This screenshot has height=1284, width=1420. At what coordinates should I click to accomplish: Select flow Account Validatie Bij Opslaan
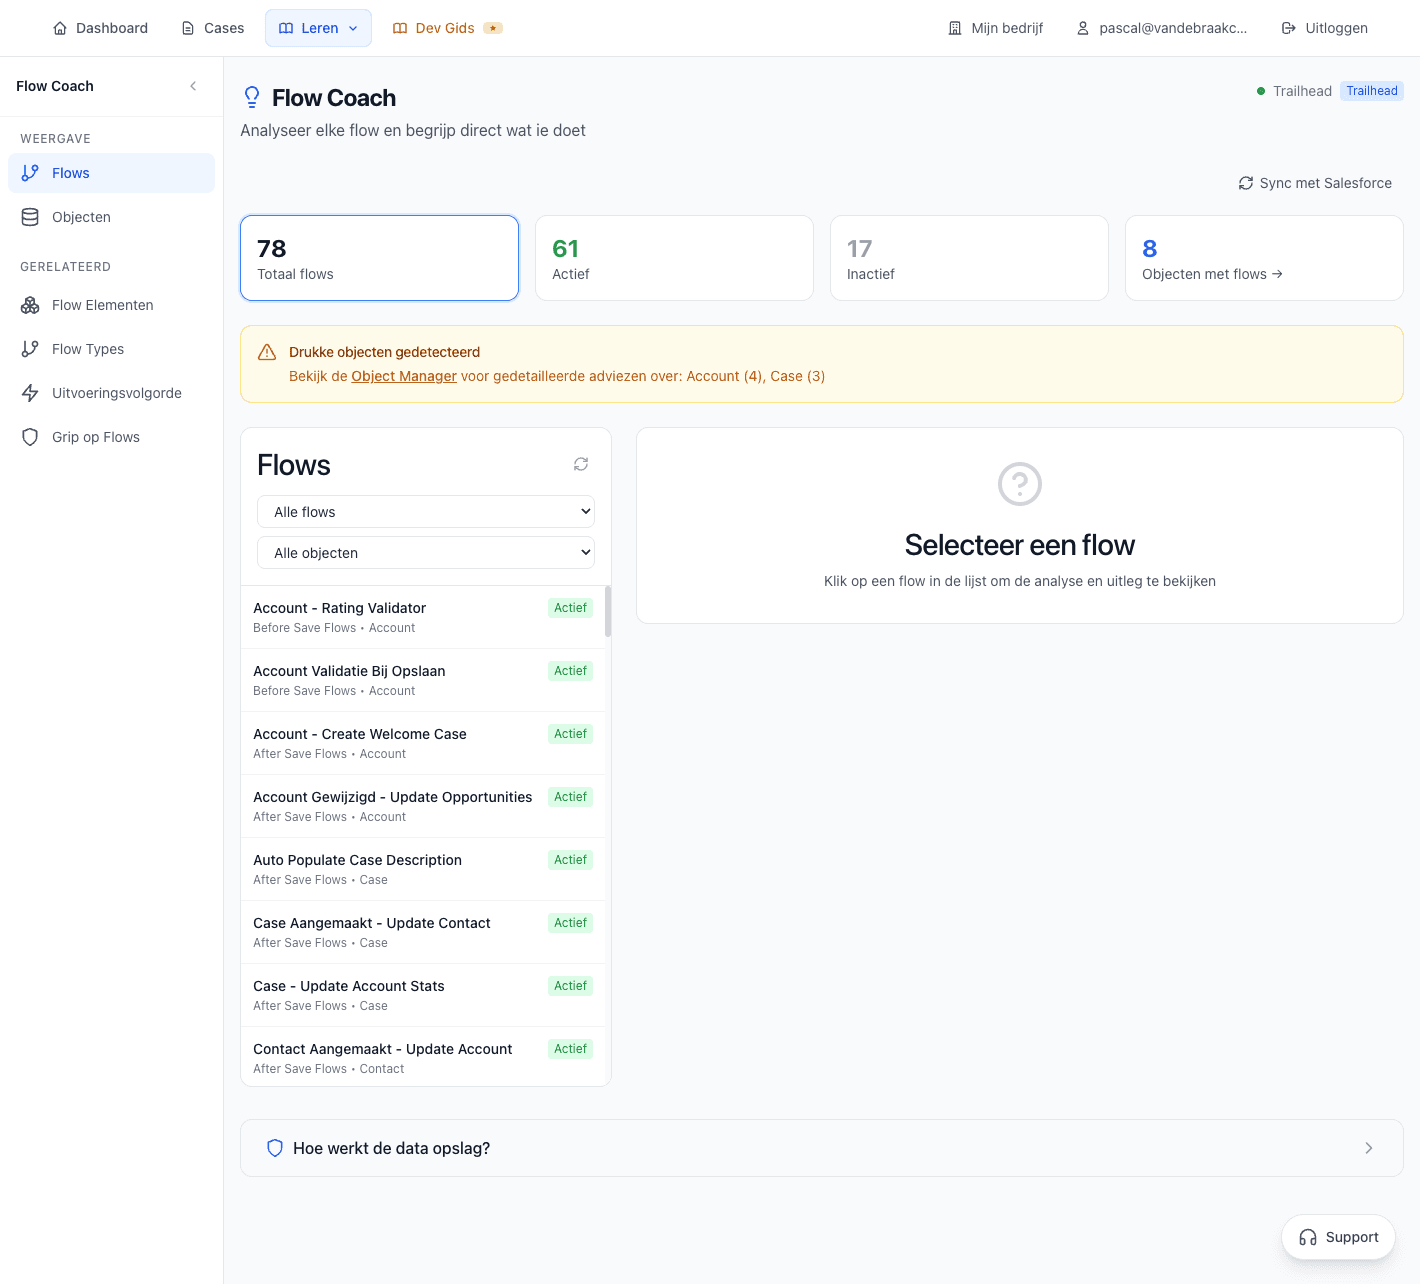(423, 680)
